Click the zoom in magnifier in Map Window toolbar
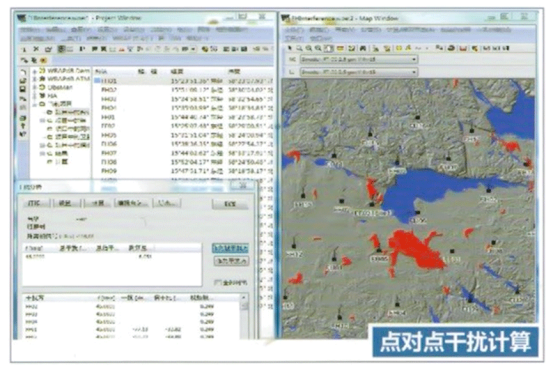554x371 pixels. (309, 48)
